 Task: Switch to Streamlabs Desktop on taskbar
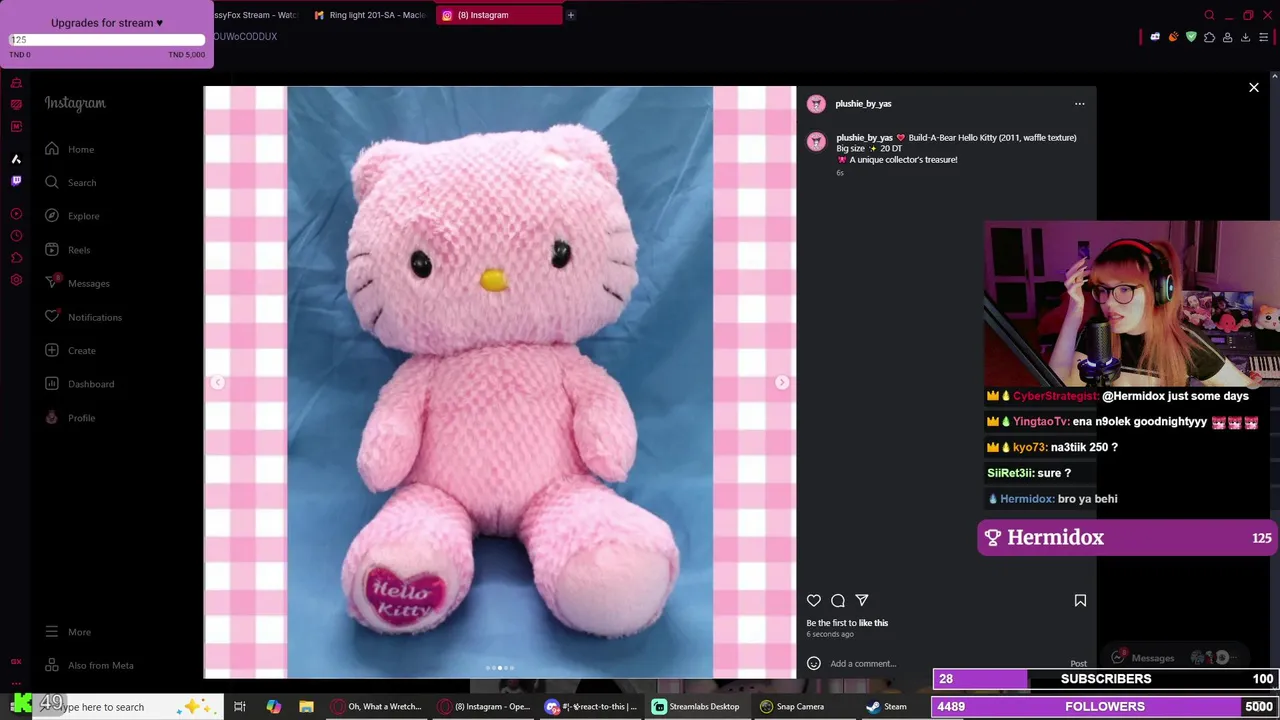pos(696,707)
